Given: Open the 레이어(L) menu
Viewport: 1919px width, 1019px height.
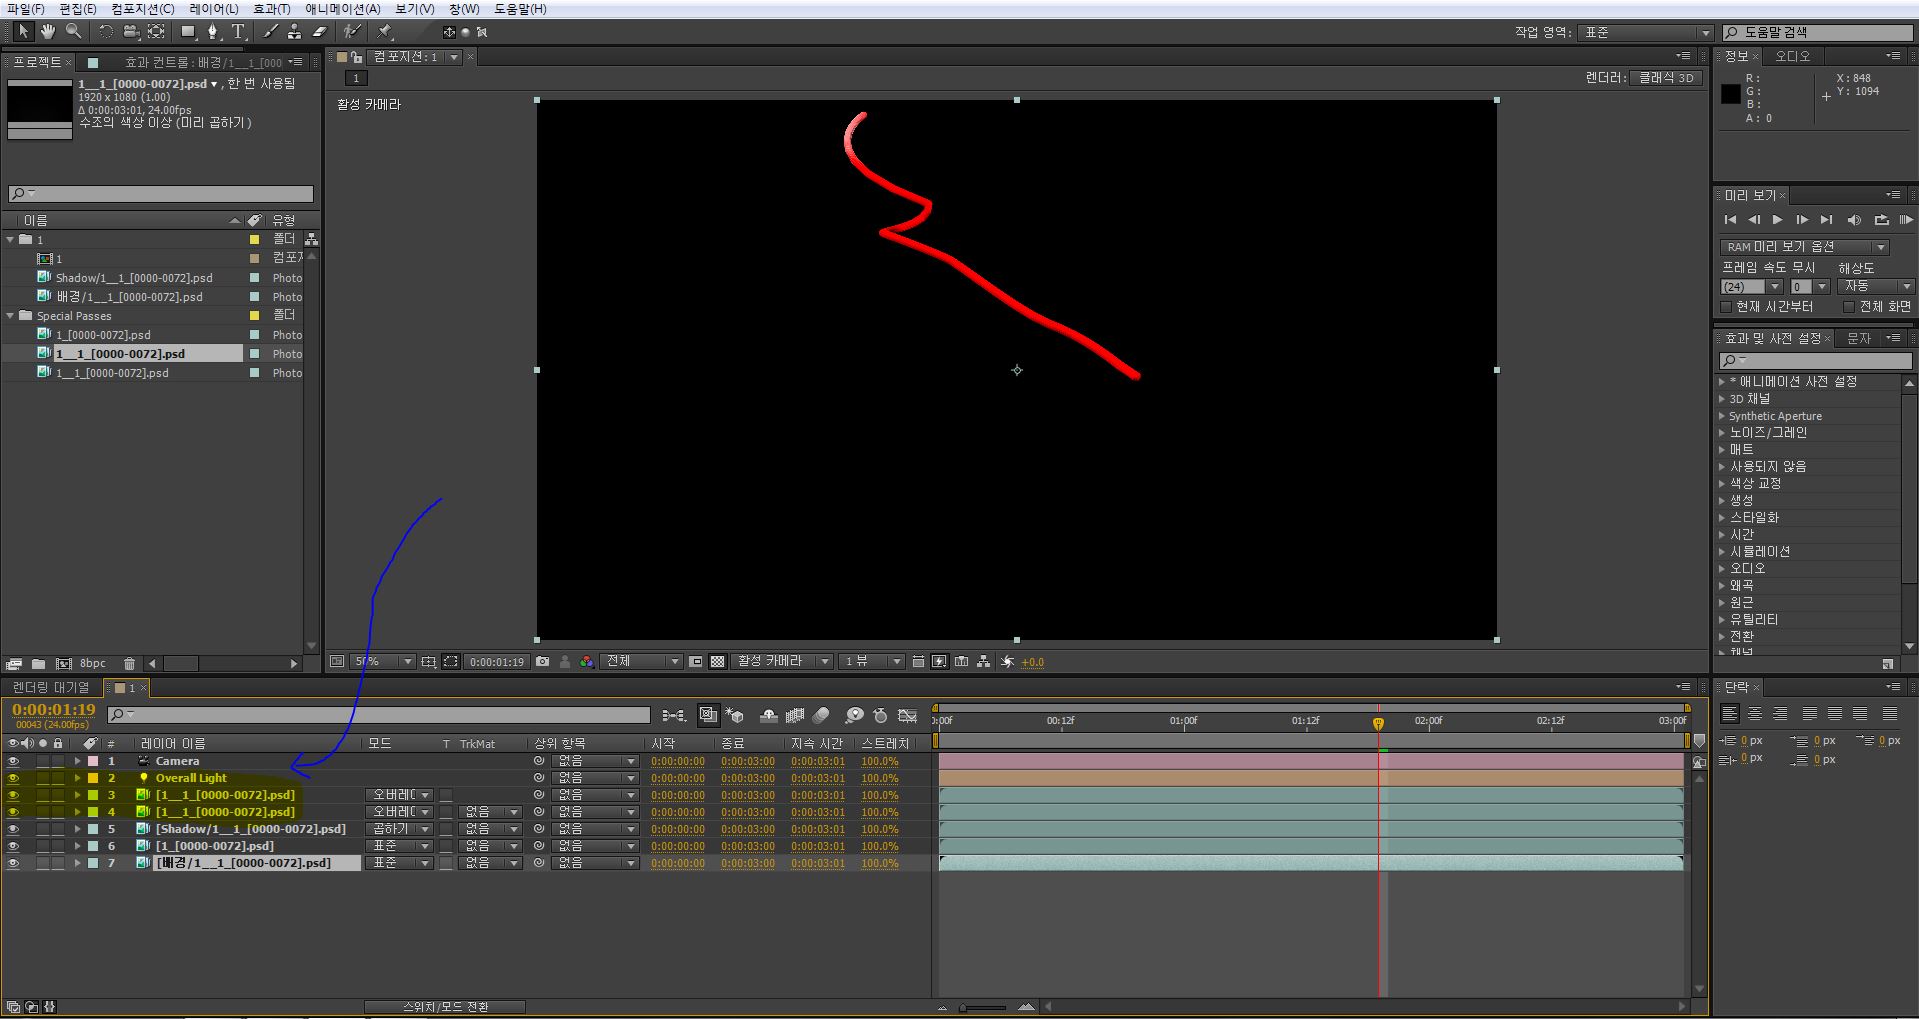Looking at the screenshot, I should coord(214,9).
